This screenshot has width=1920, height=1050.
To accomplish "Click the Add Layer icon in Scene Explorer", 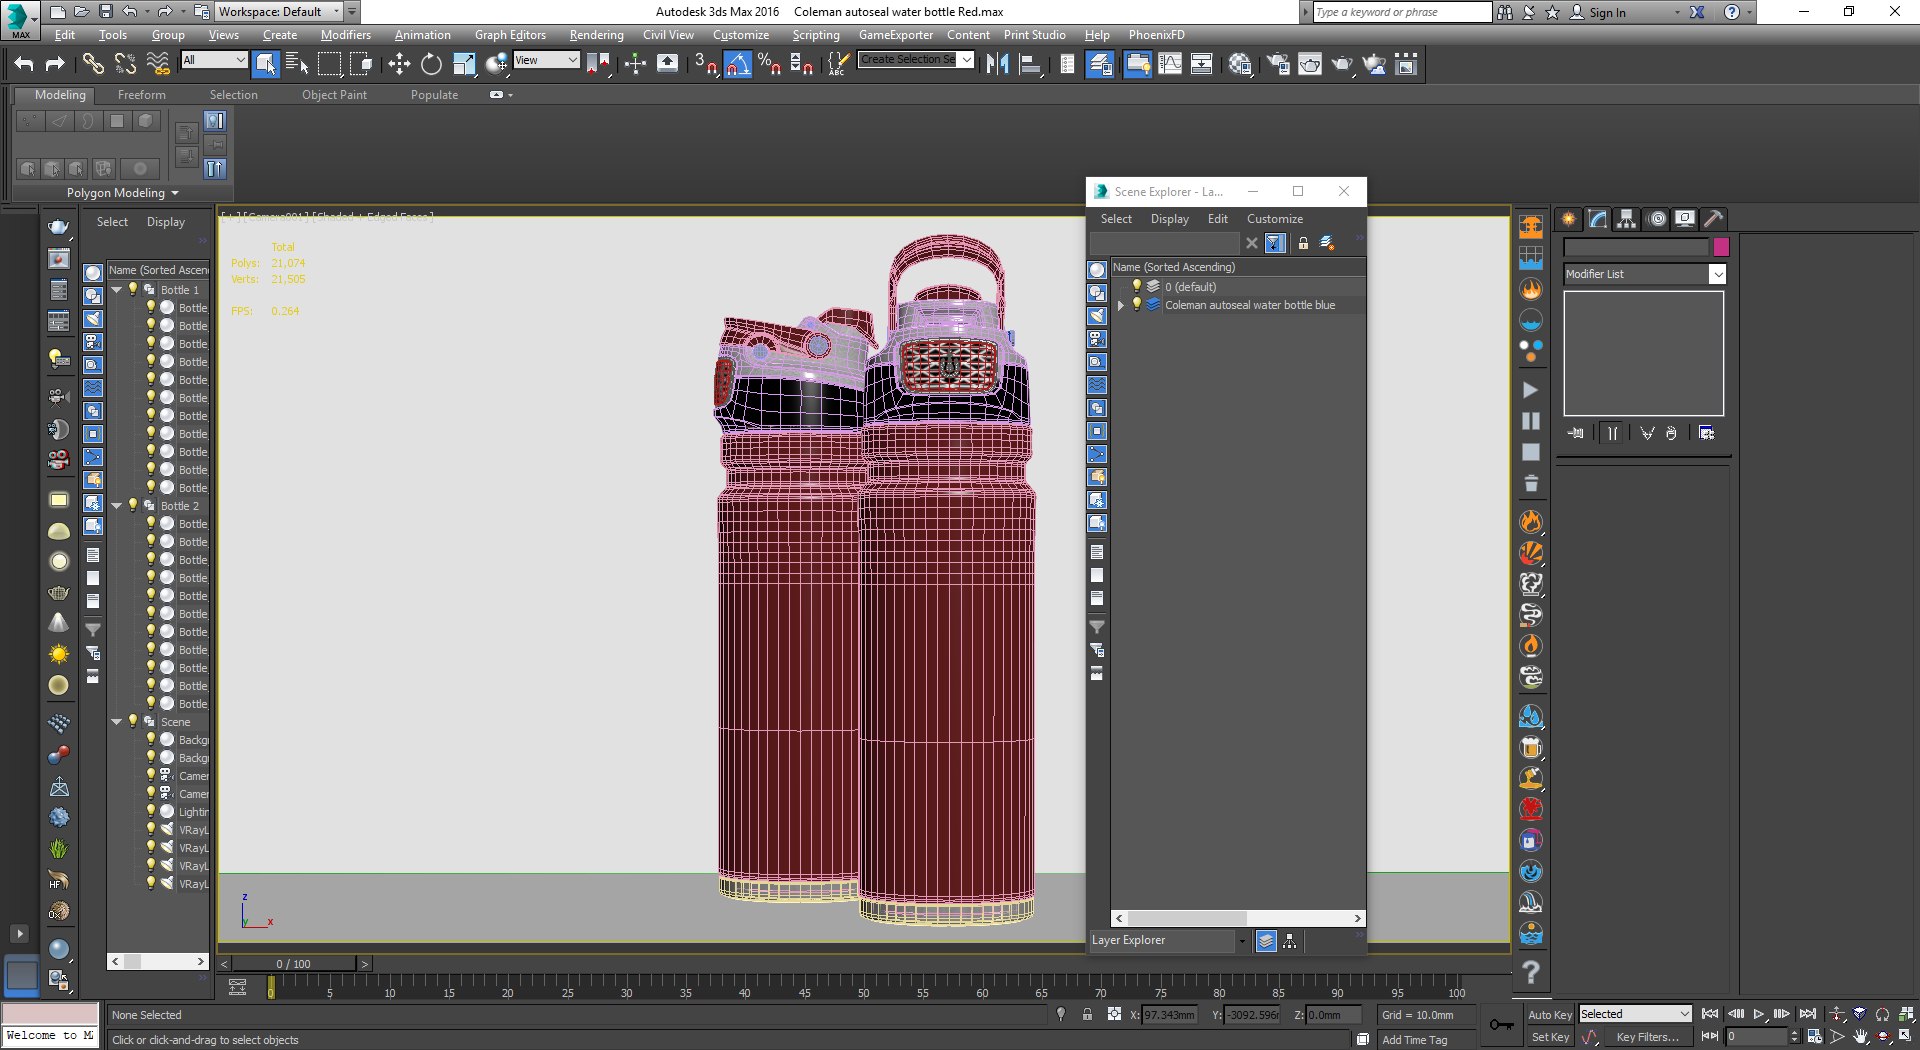I will [1327, 243].
